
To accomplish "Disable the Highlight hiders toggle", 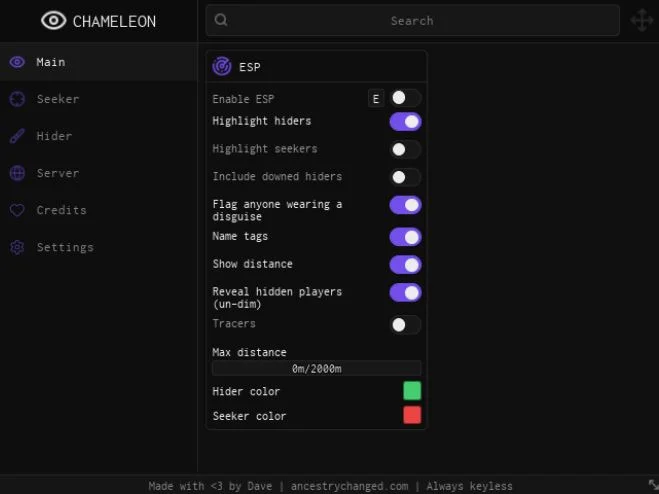I will (405, 122).
